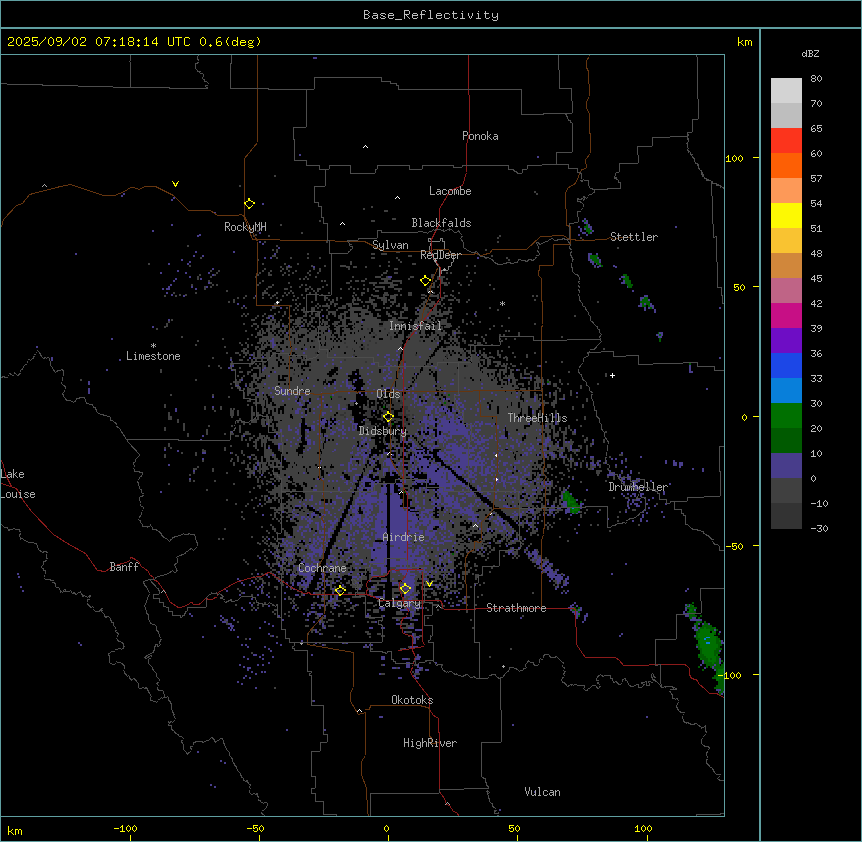Screen dimensions: 862x842
Task: Click the dBZ legend heading
Action: [810, 53]
